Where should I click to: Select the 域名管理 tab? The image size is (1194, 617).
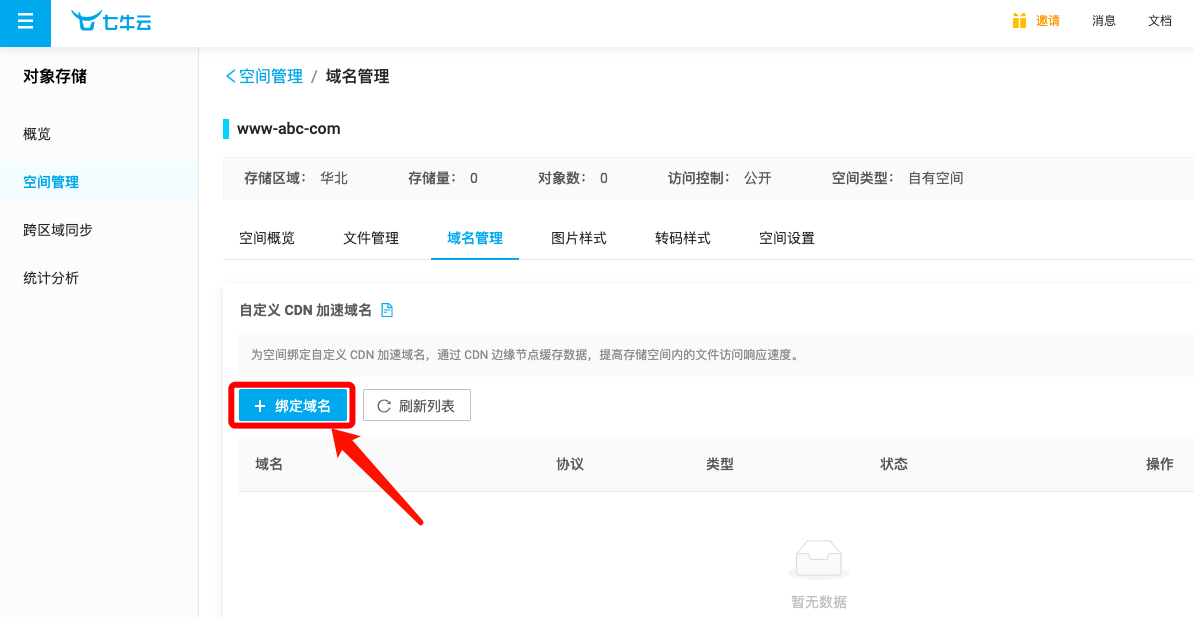click(475, 238)
